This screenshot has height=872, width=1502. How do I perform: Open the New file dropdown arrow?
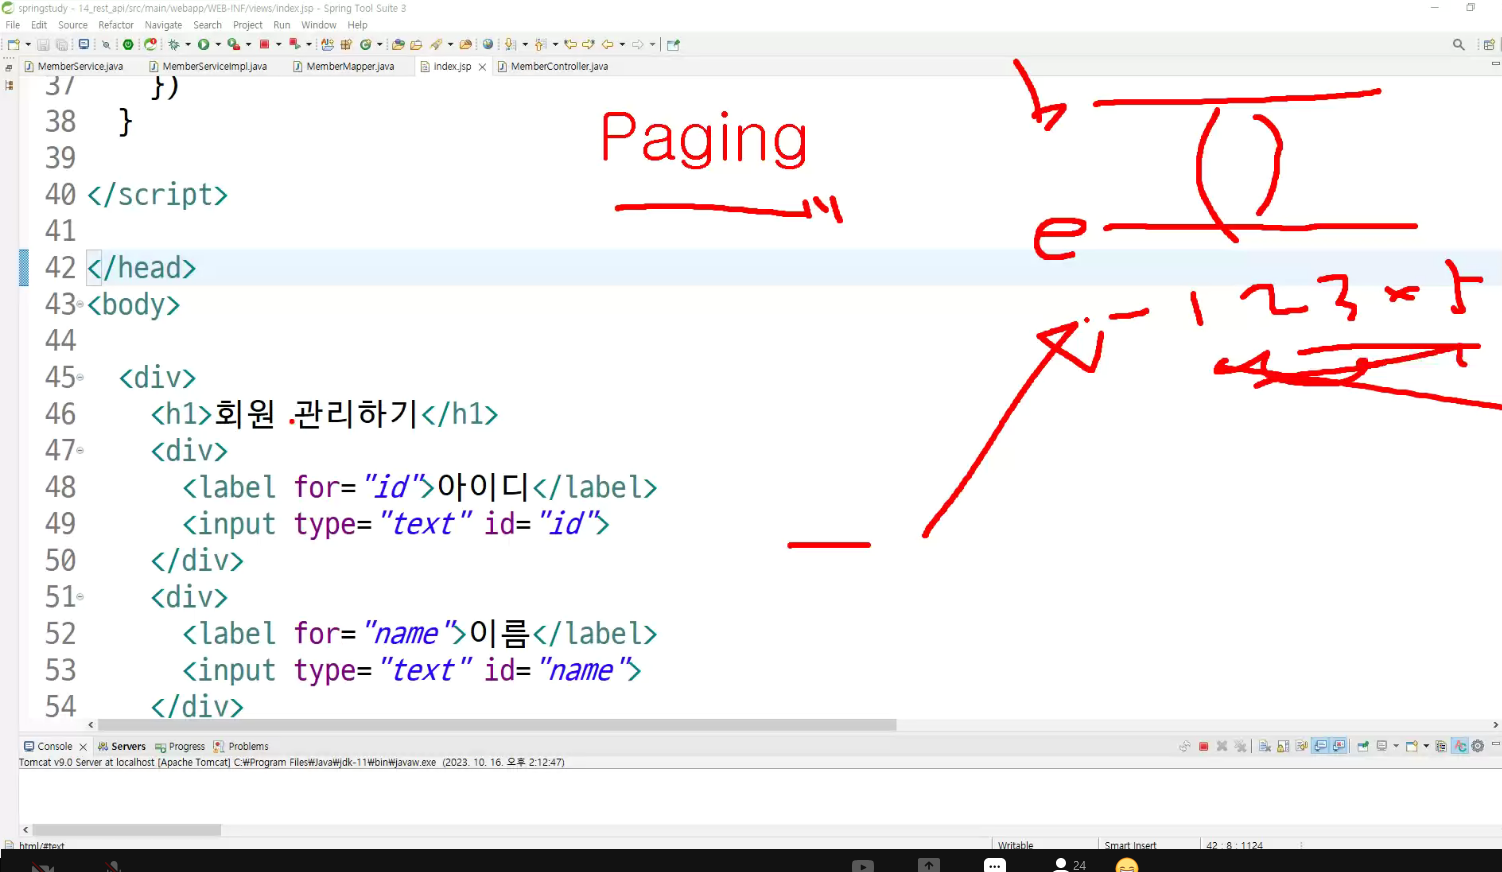pos(27,44)
